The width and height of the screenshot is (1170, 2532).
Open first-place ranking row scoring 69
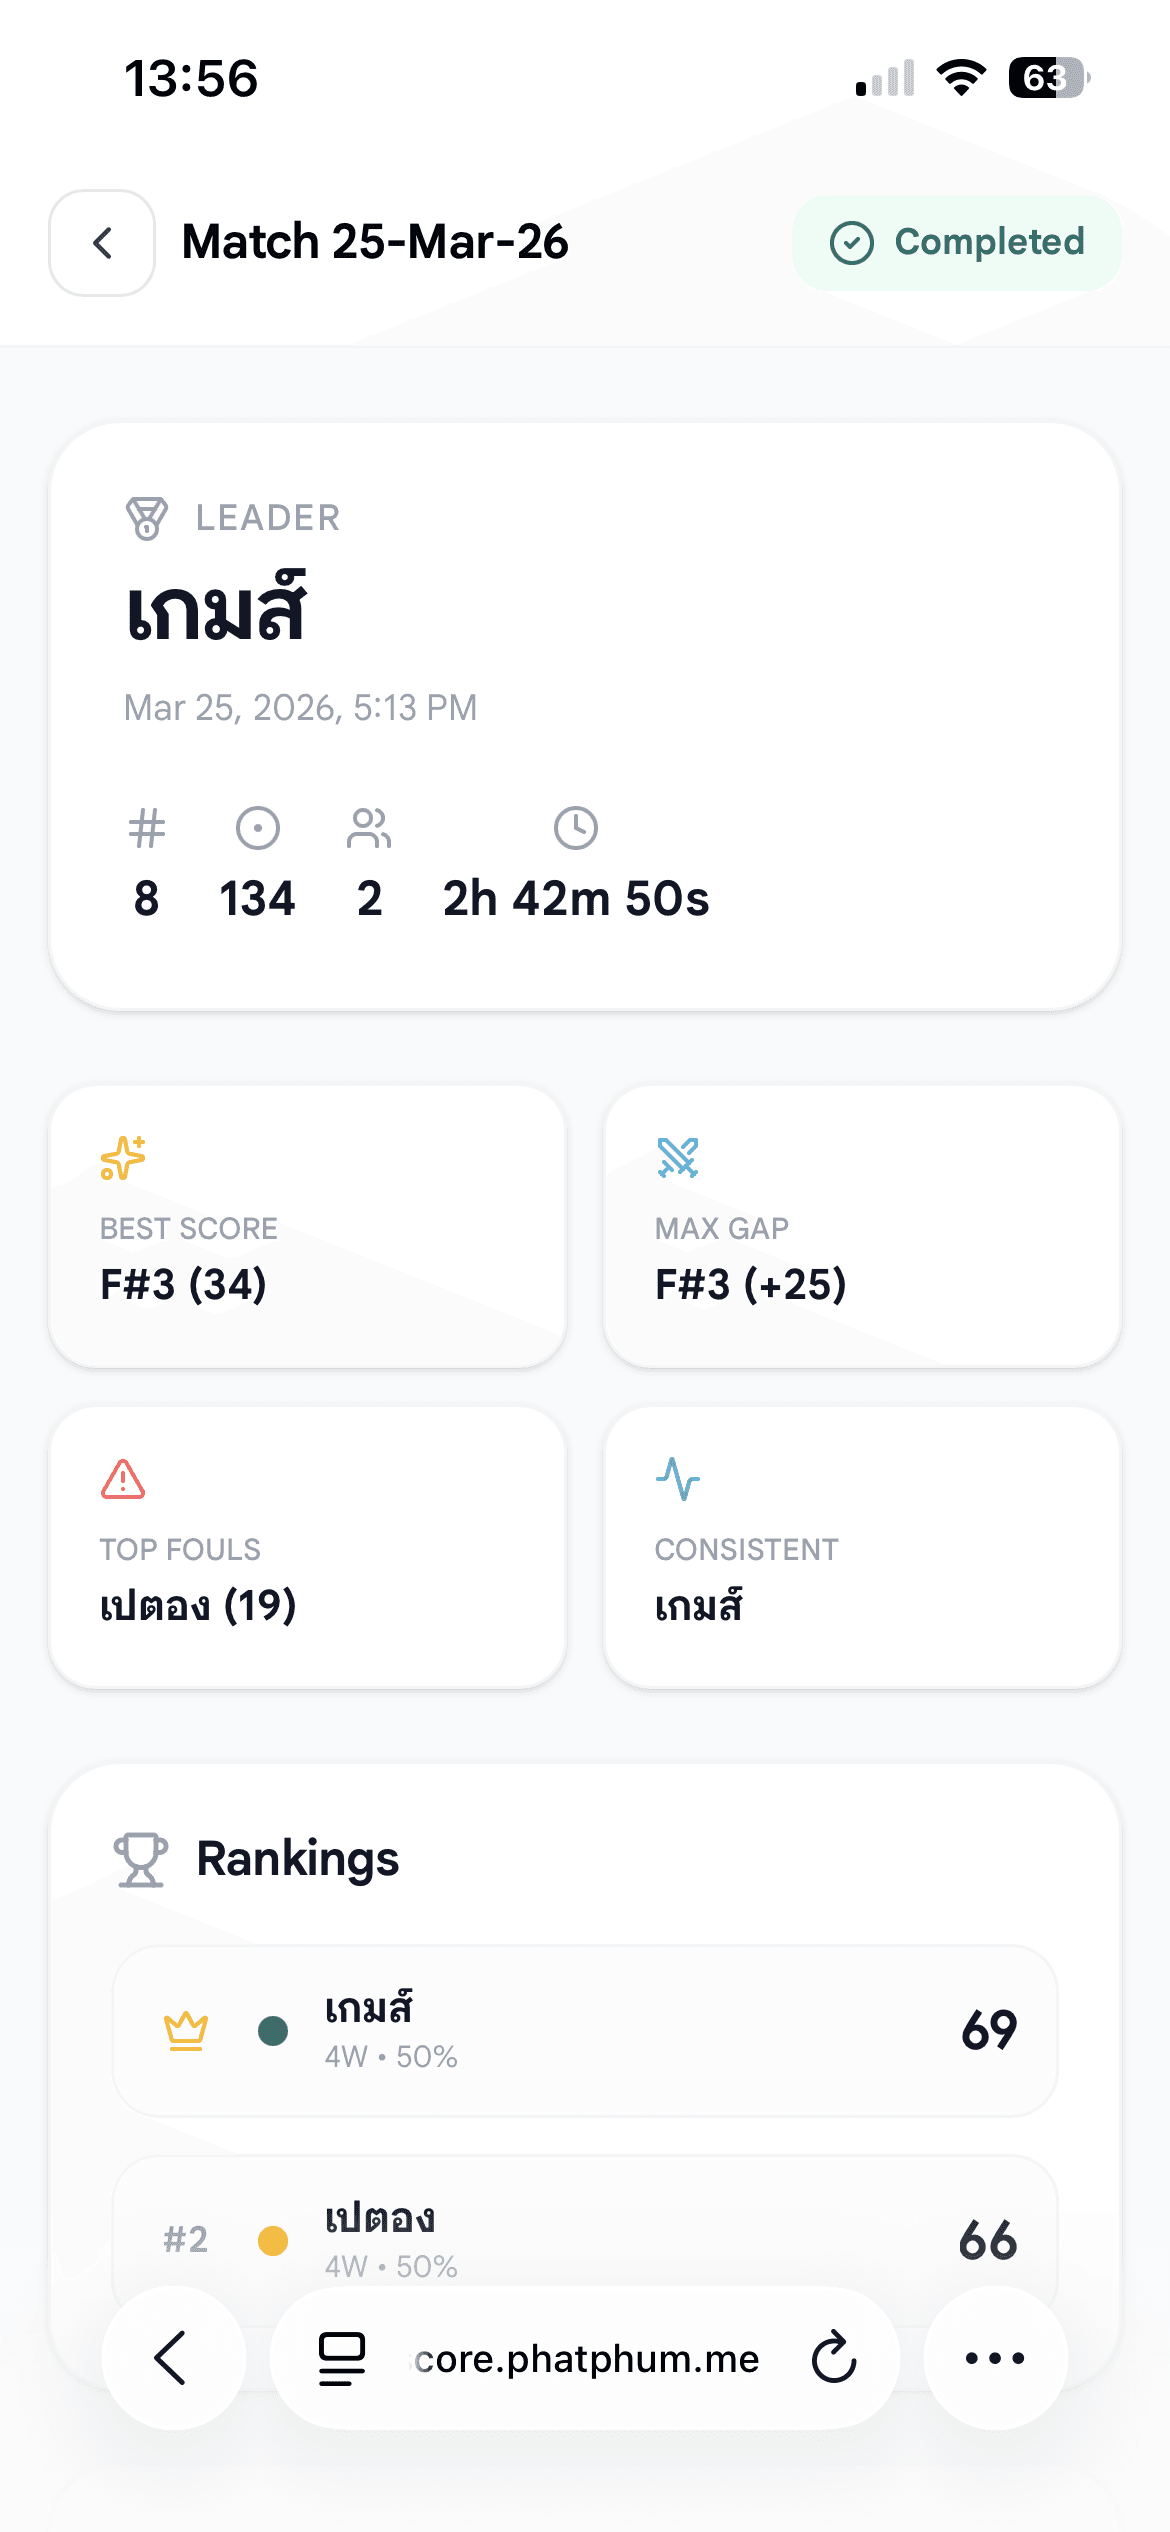585,2031
